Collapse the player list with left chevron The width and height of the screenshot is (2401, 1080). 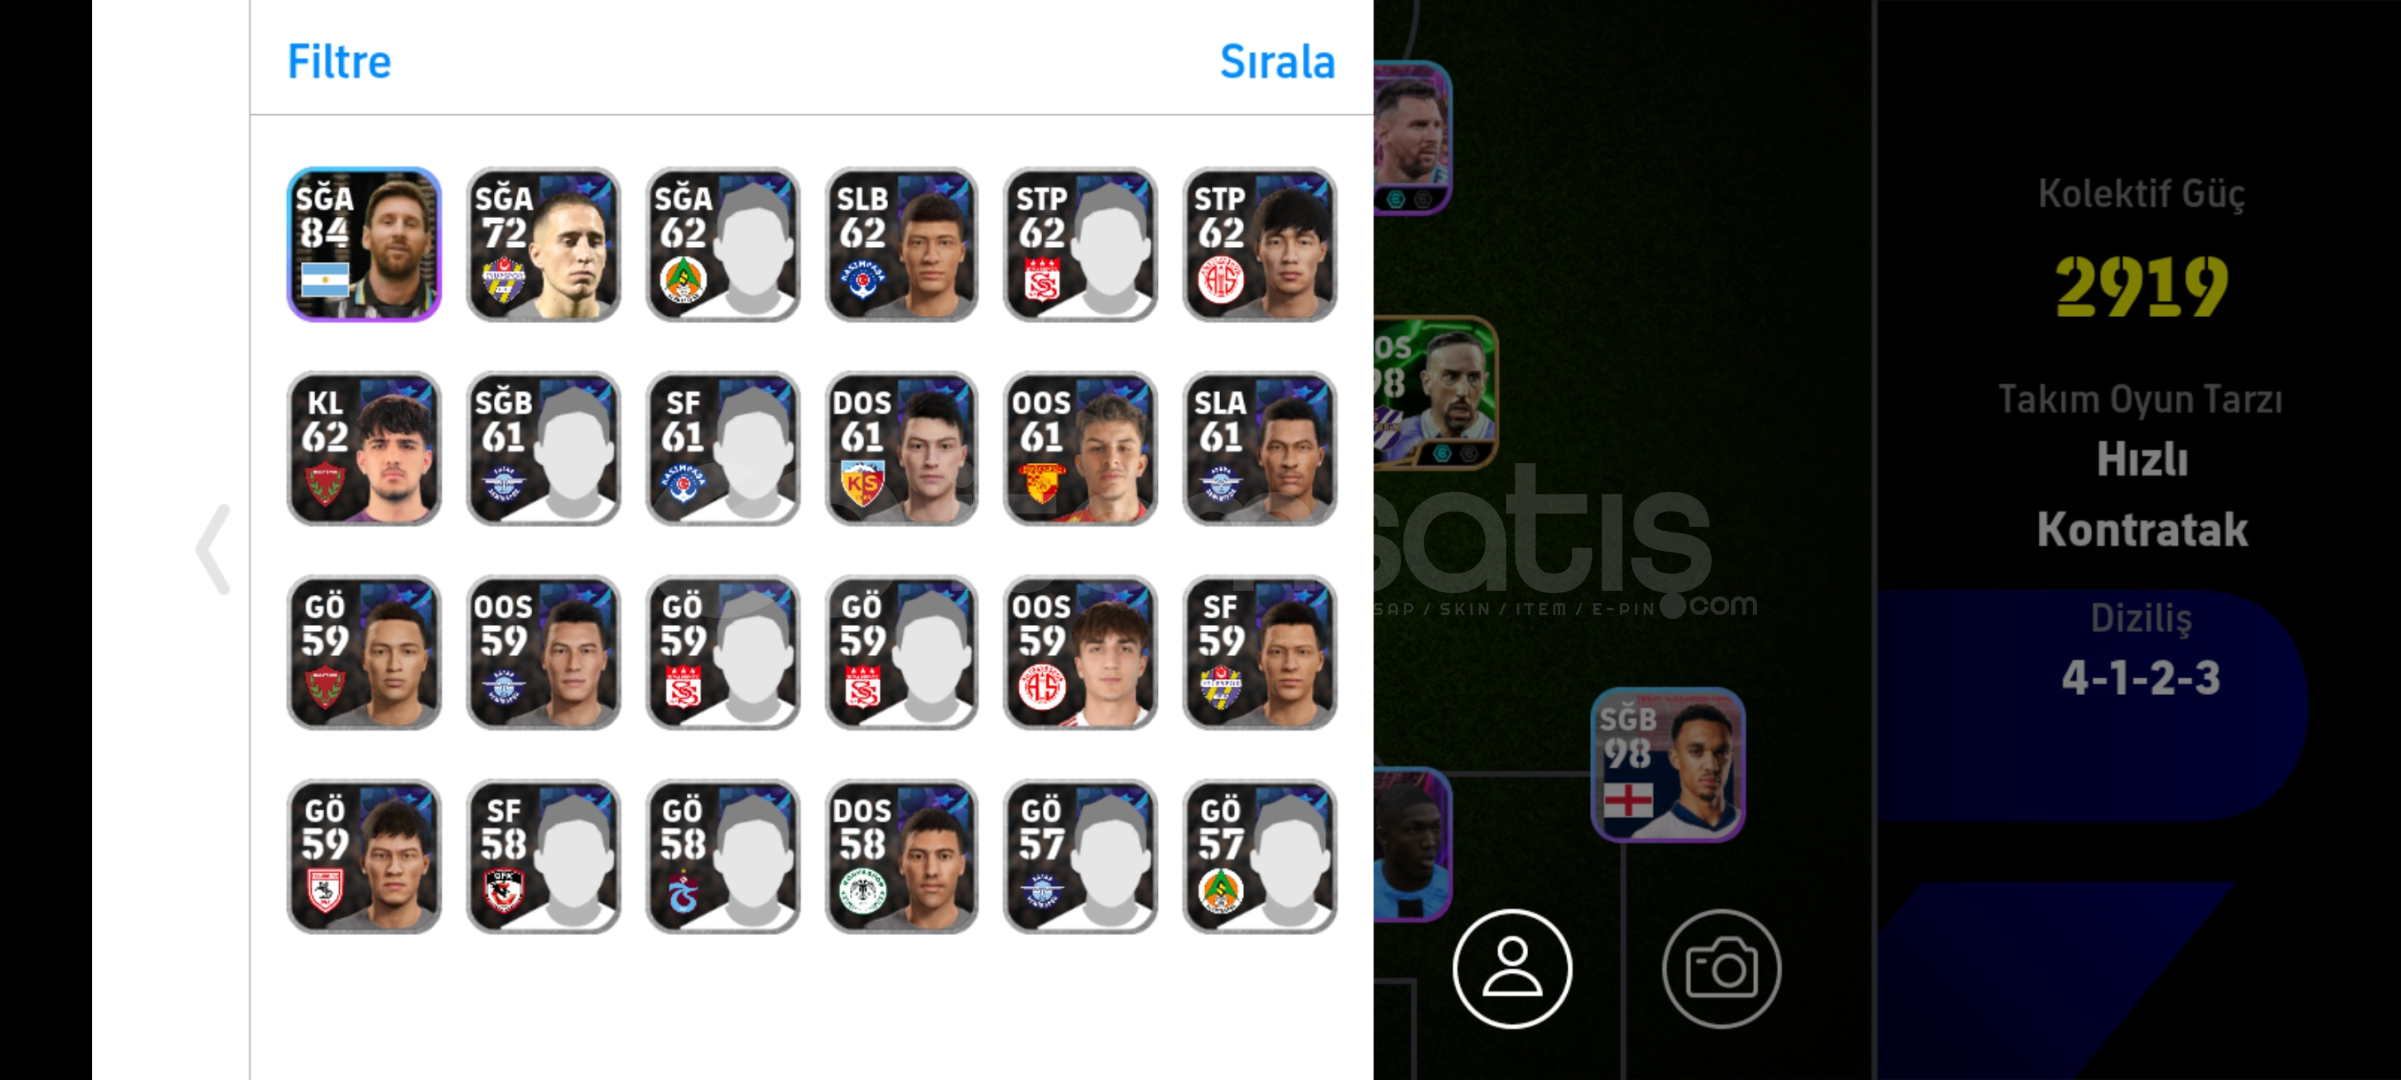(x=214, y=549)
